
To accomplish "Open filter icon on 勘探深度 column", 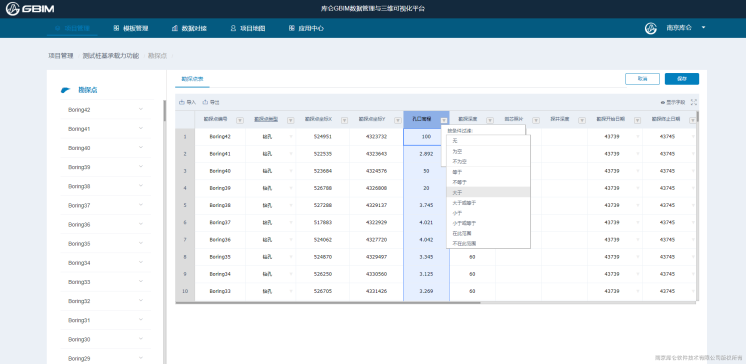I will coord(490,120).
